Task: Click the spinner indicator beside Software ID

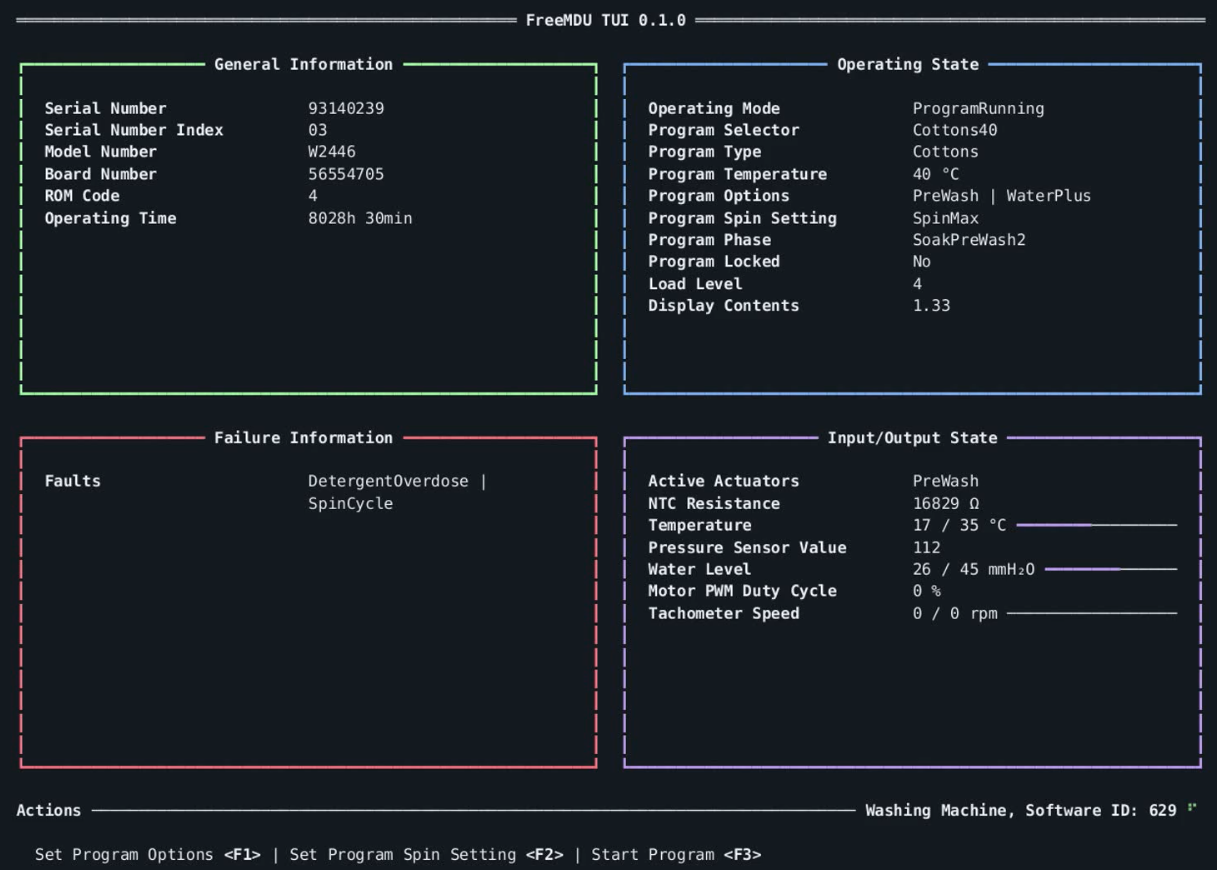Action: (x=1192, y=807)
